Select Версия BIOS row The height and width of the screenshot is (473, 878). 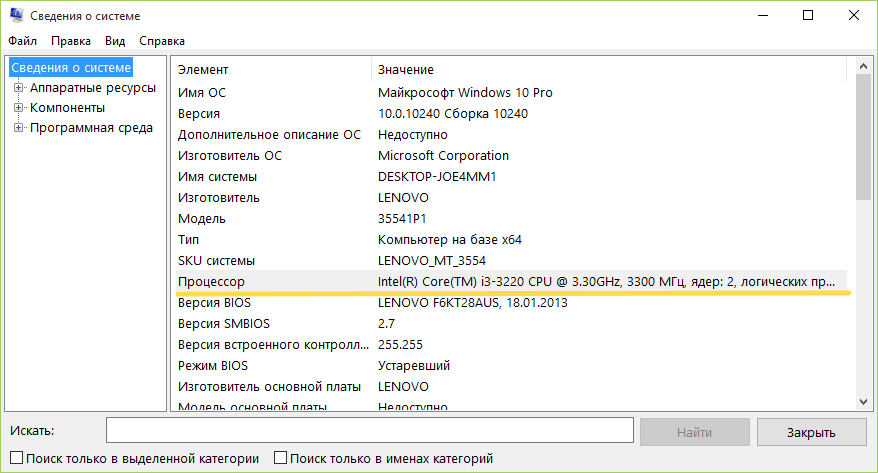pyautogui.click(x=511, y=302)
